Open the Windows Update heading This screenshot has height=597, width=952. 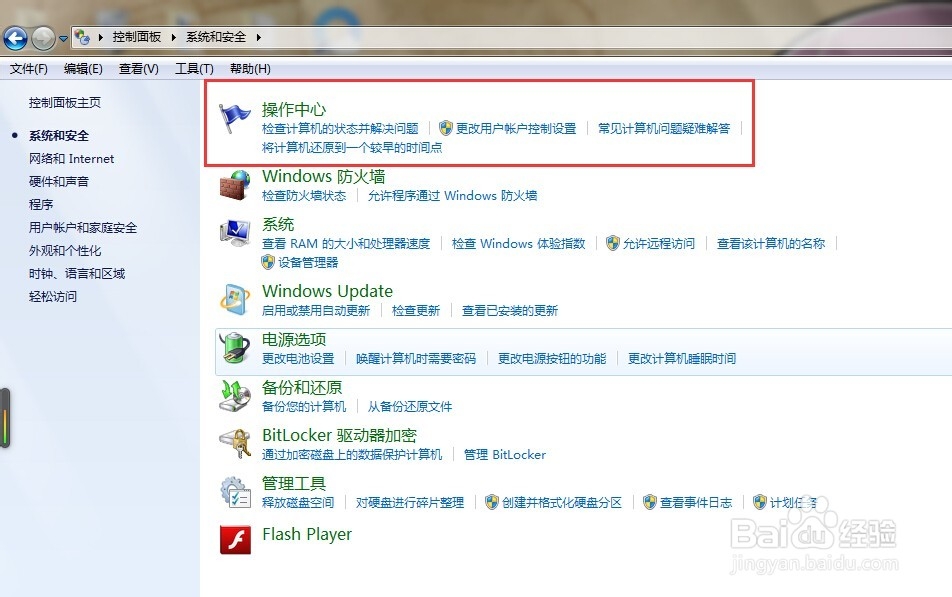coord(327,291)
